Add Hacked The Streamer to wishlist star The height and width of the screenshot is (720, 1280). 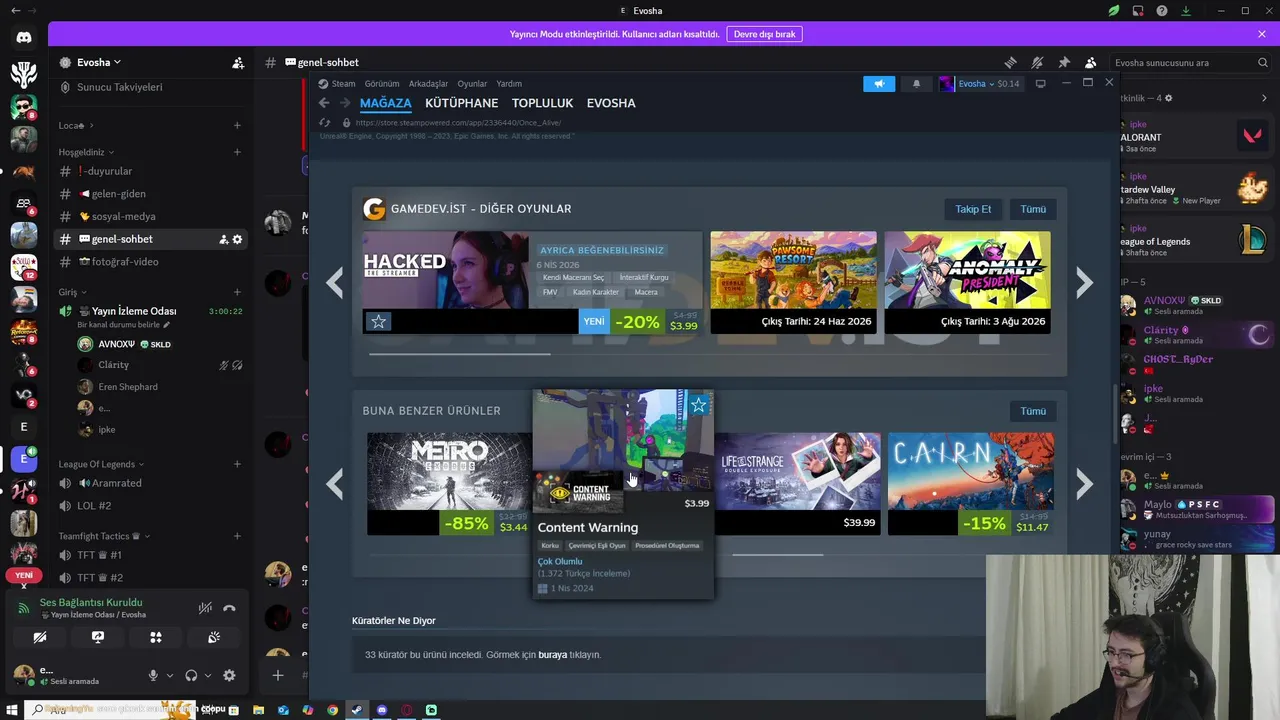(378, 322)
